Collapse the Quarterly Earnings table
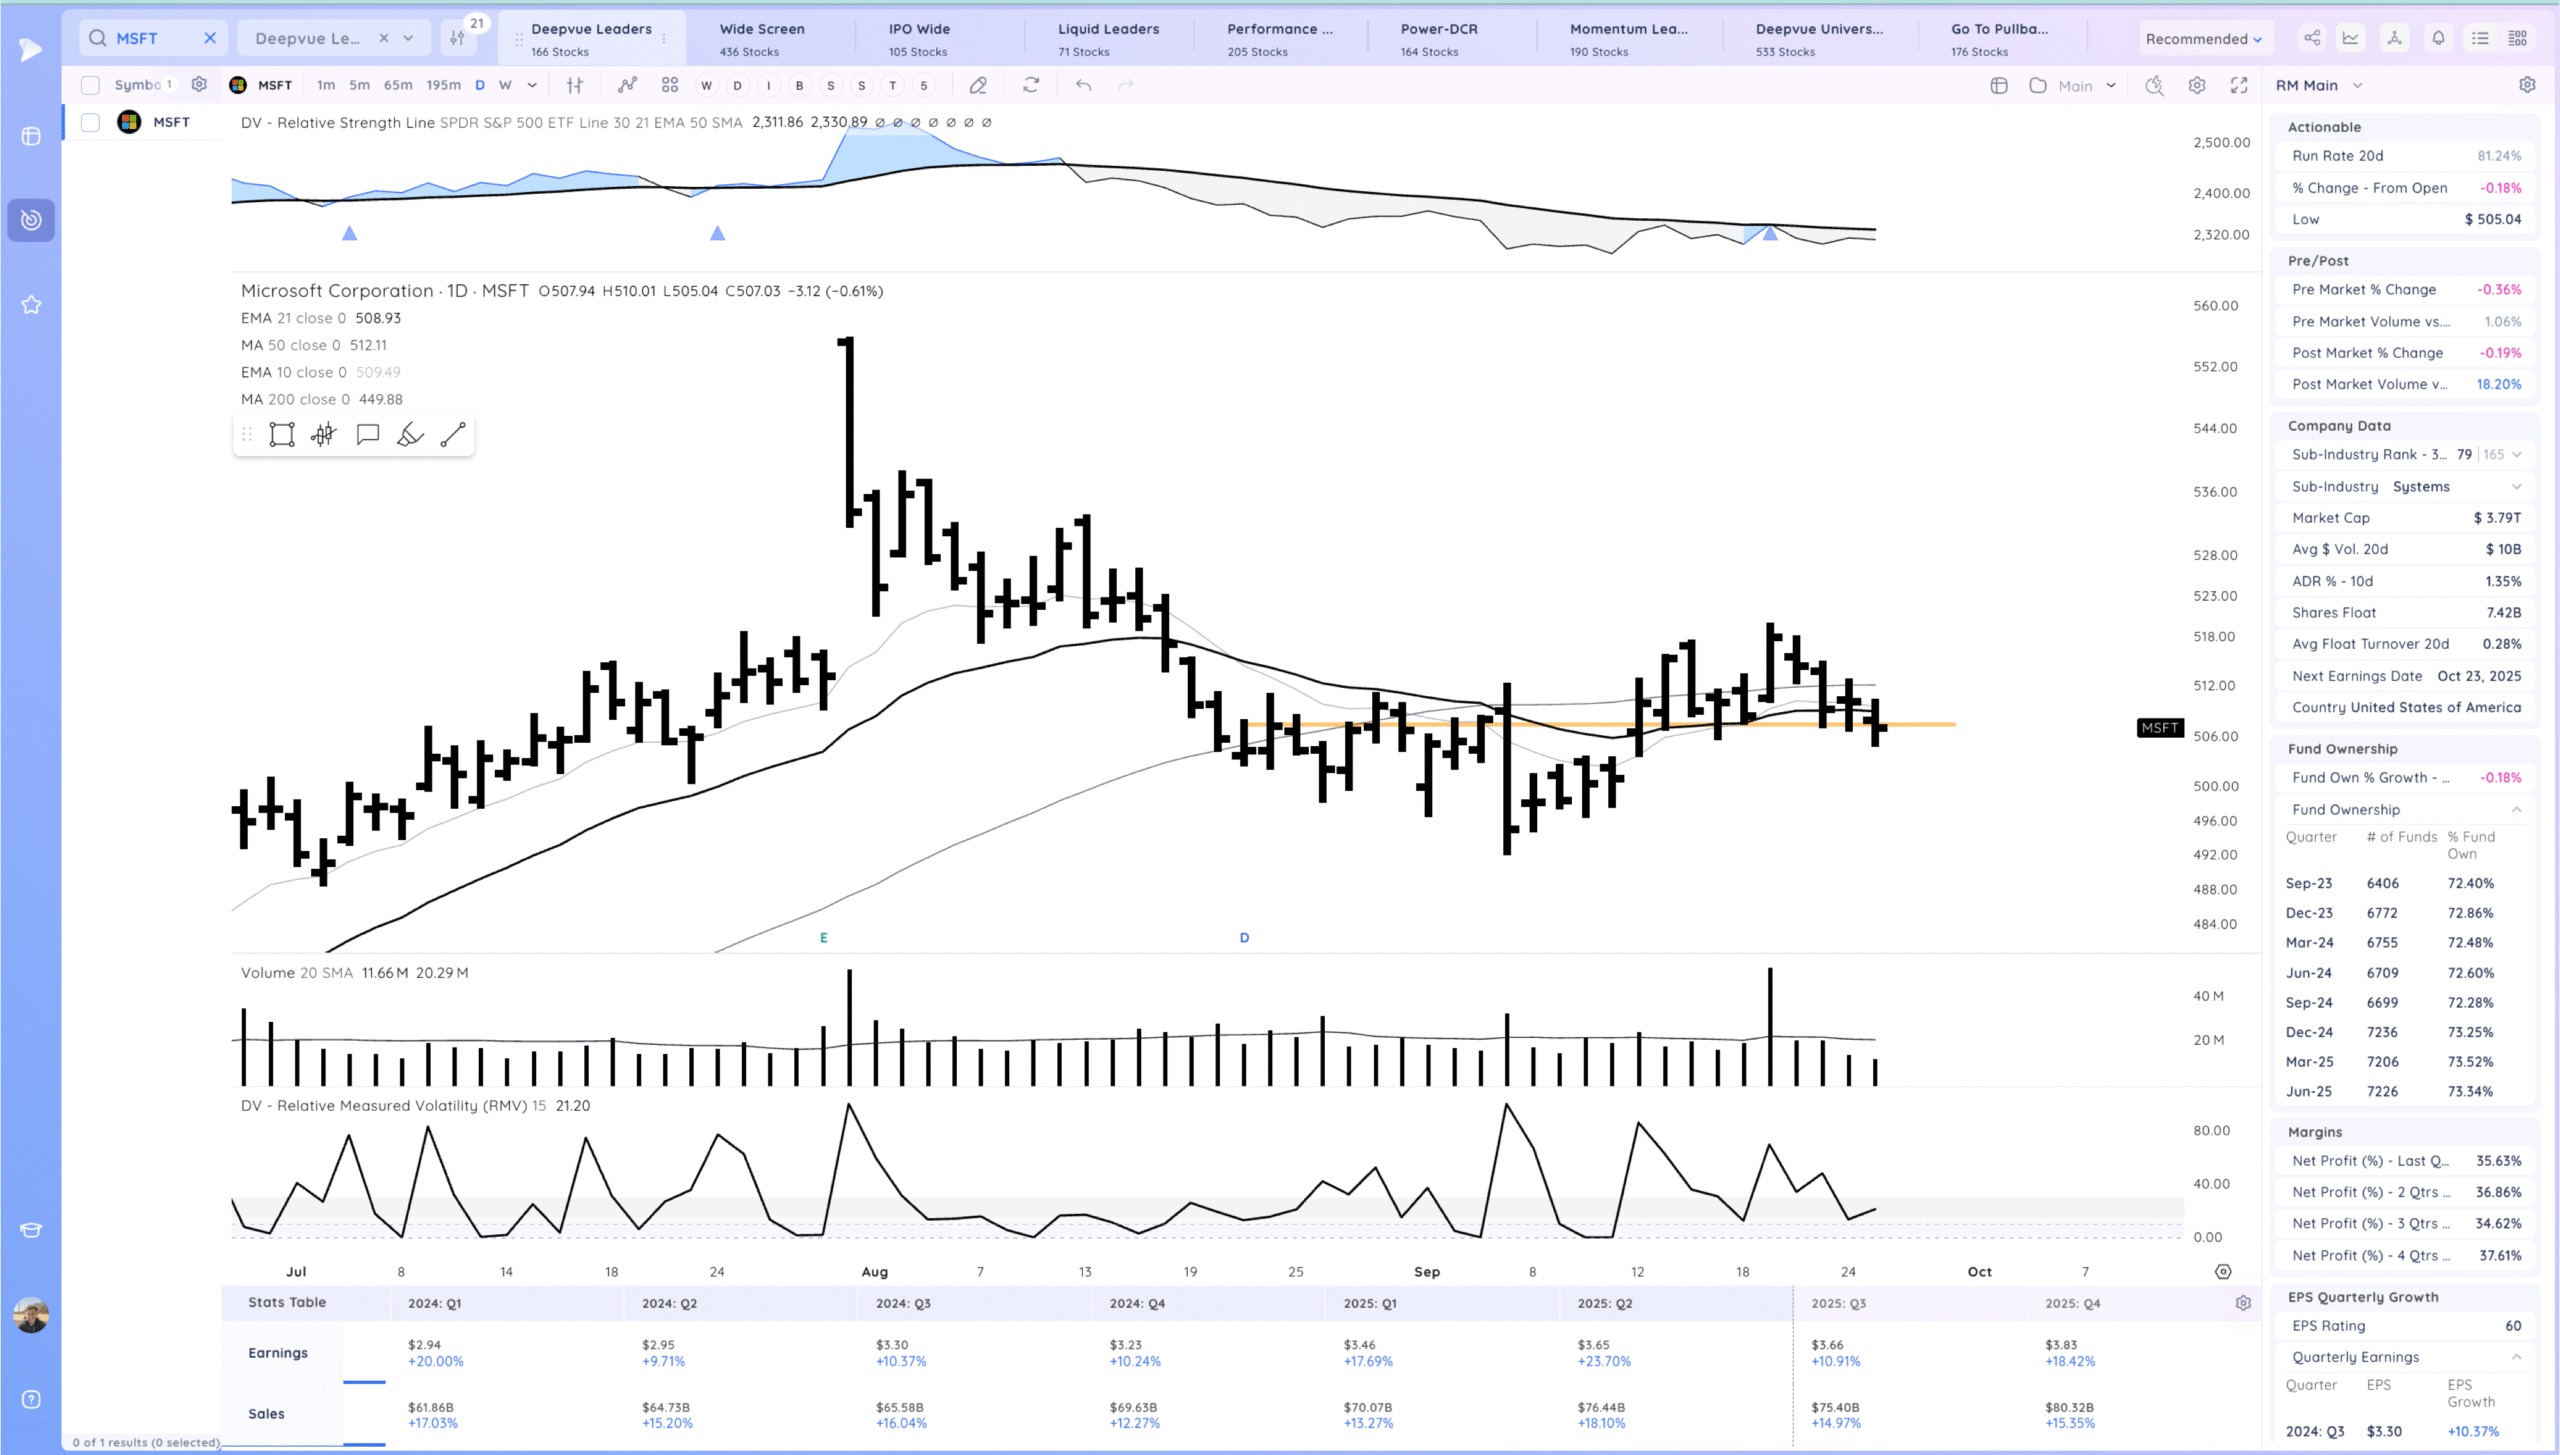 tap(2517, 1357)
